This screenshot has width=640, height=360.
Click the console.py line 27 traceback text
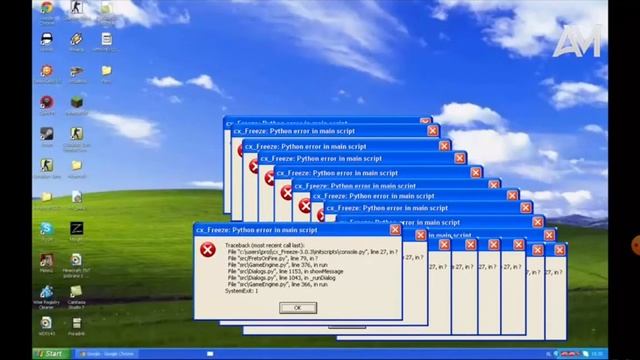[313, 252]
